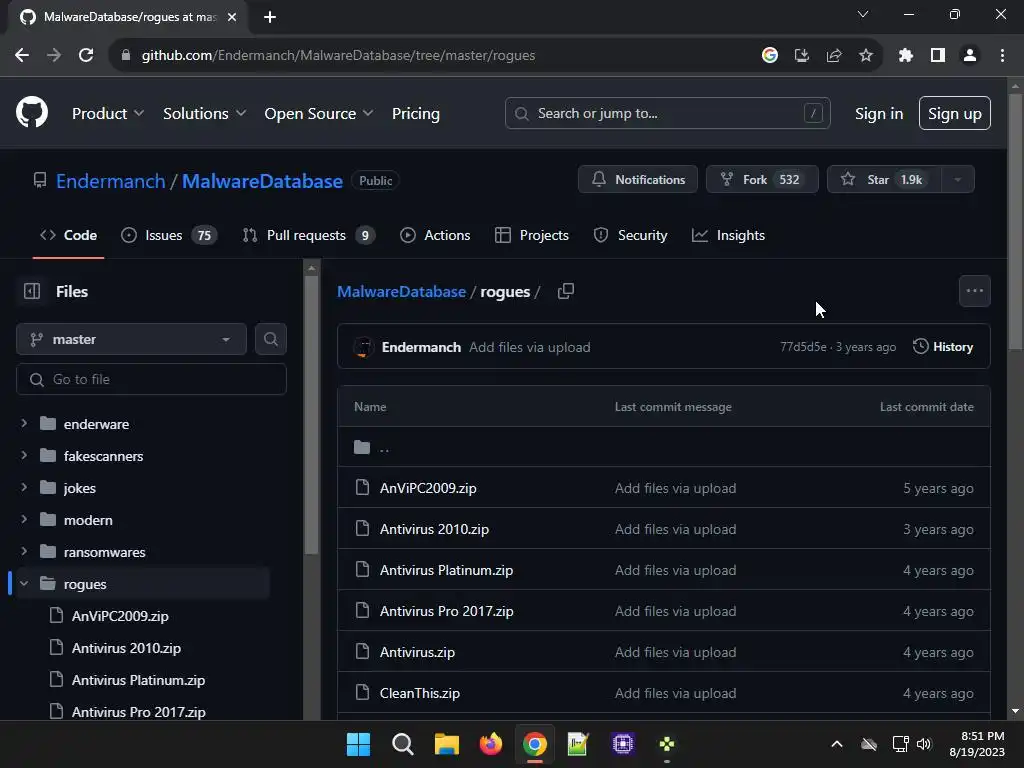Open the browser Extensions puzzle icon
This screenshot has height=768, width=1024.
905,56
